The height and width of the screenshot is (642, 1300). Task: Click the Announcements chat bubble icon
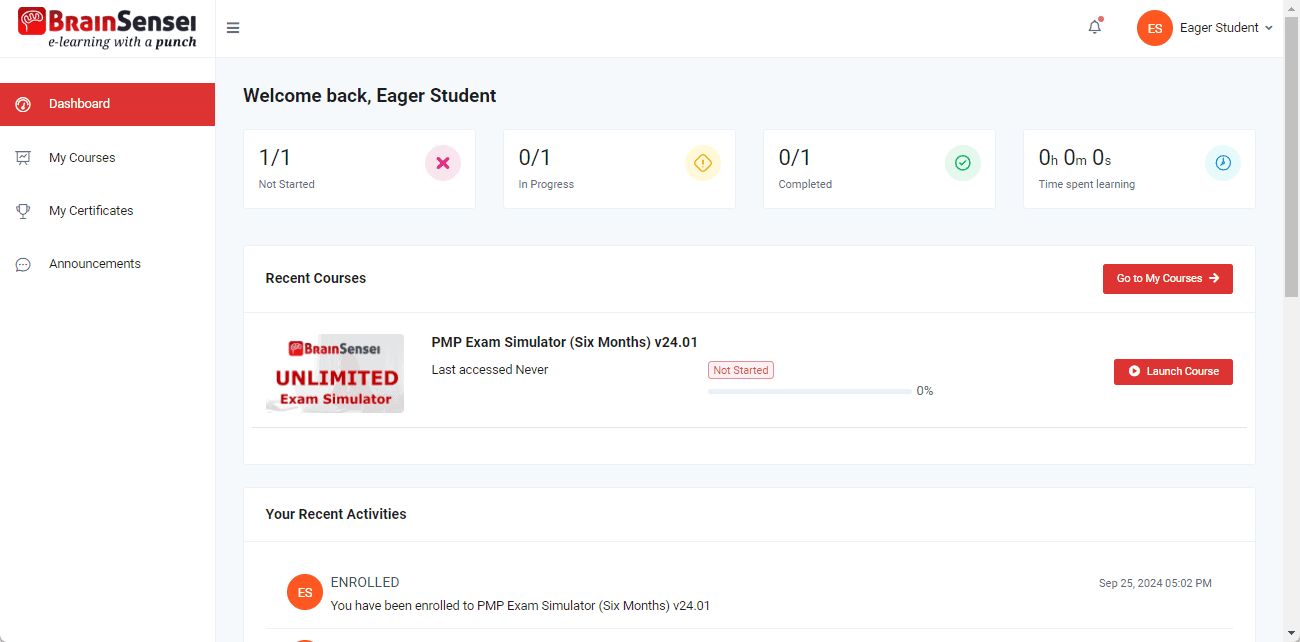[23, 264]
